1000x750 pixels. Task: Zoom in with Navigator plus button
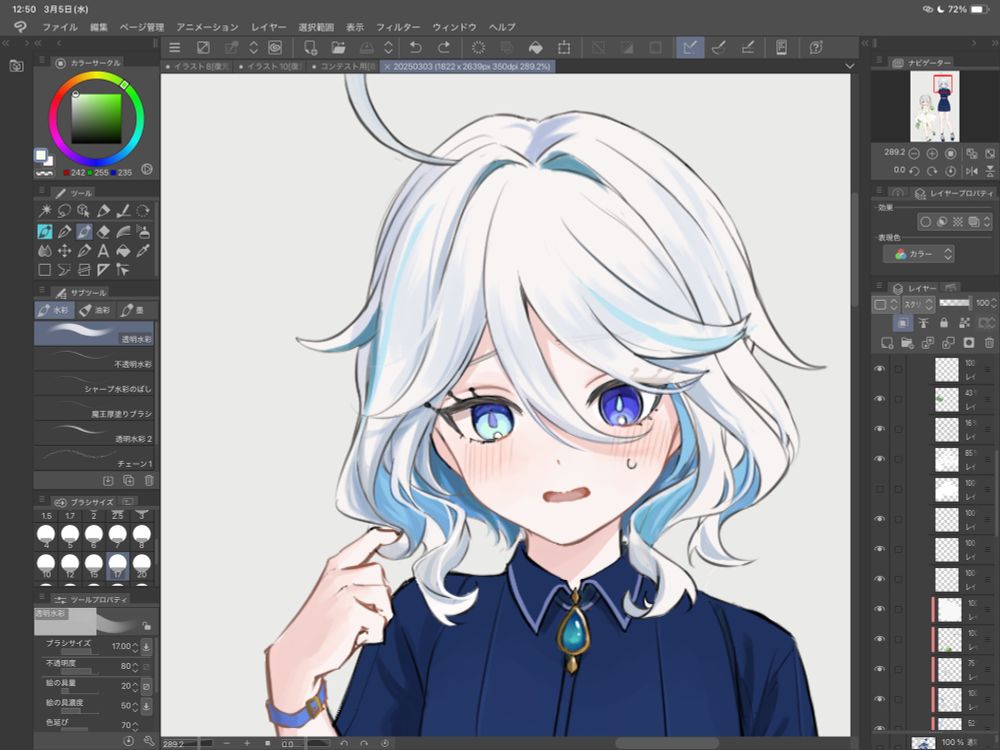(932, 154)
